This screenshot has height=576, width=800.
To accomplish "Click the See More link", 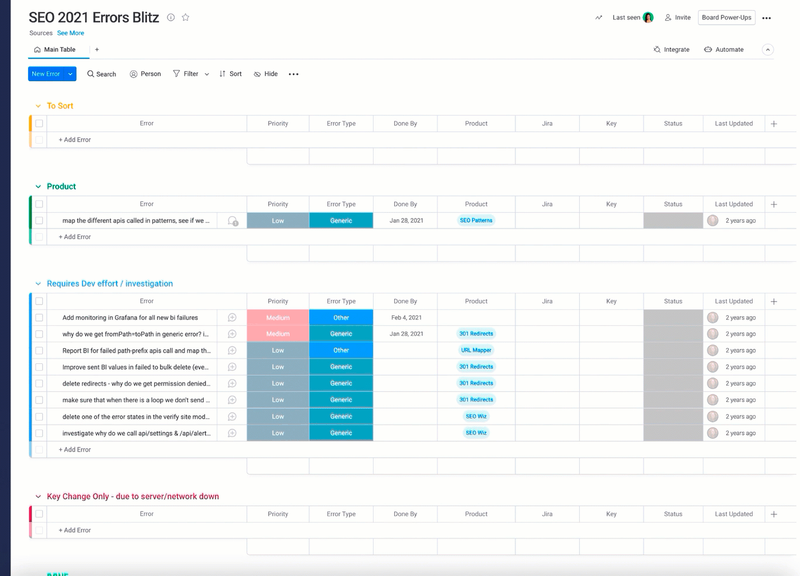I will click(x=70, y=33).
